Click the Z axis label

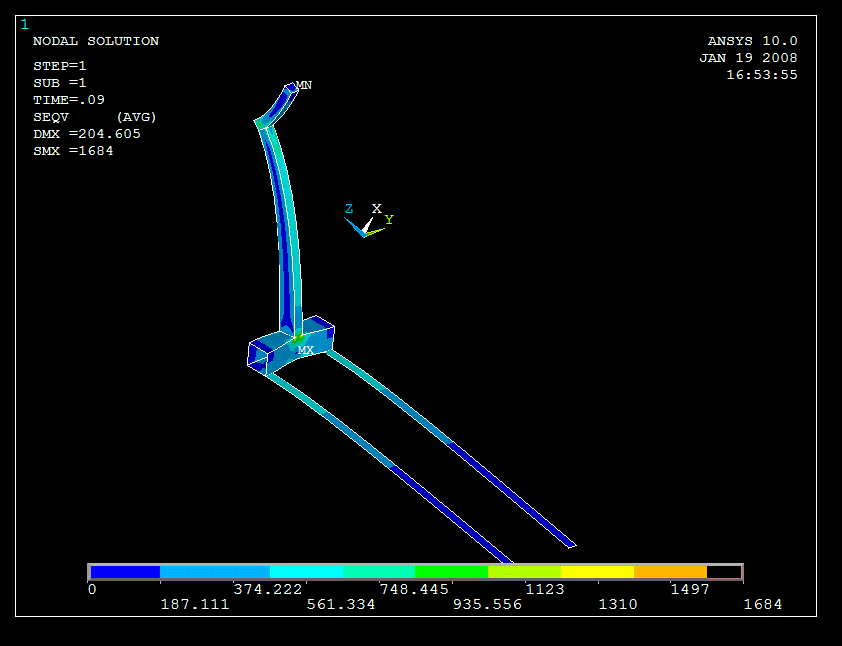[349, 209]
